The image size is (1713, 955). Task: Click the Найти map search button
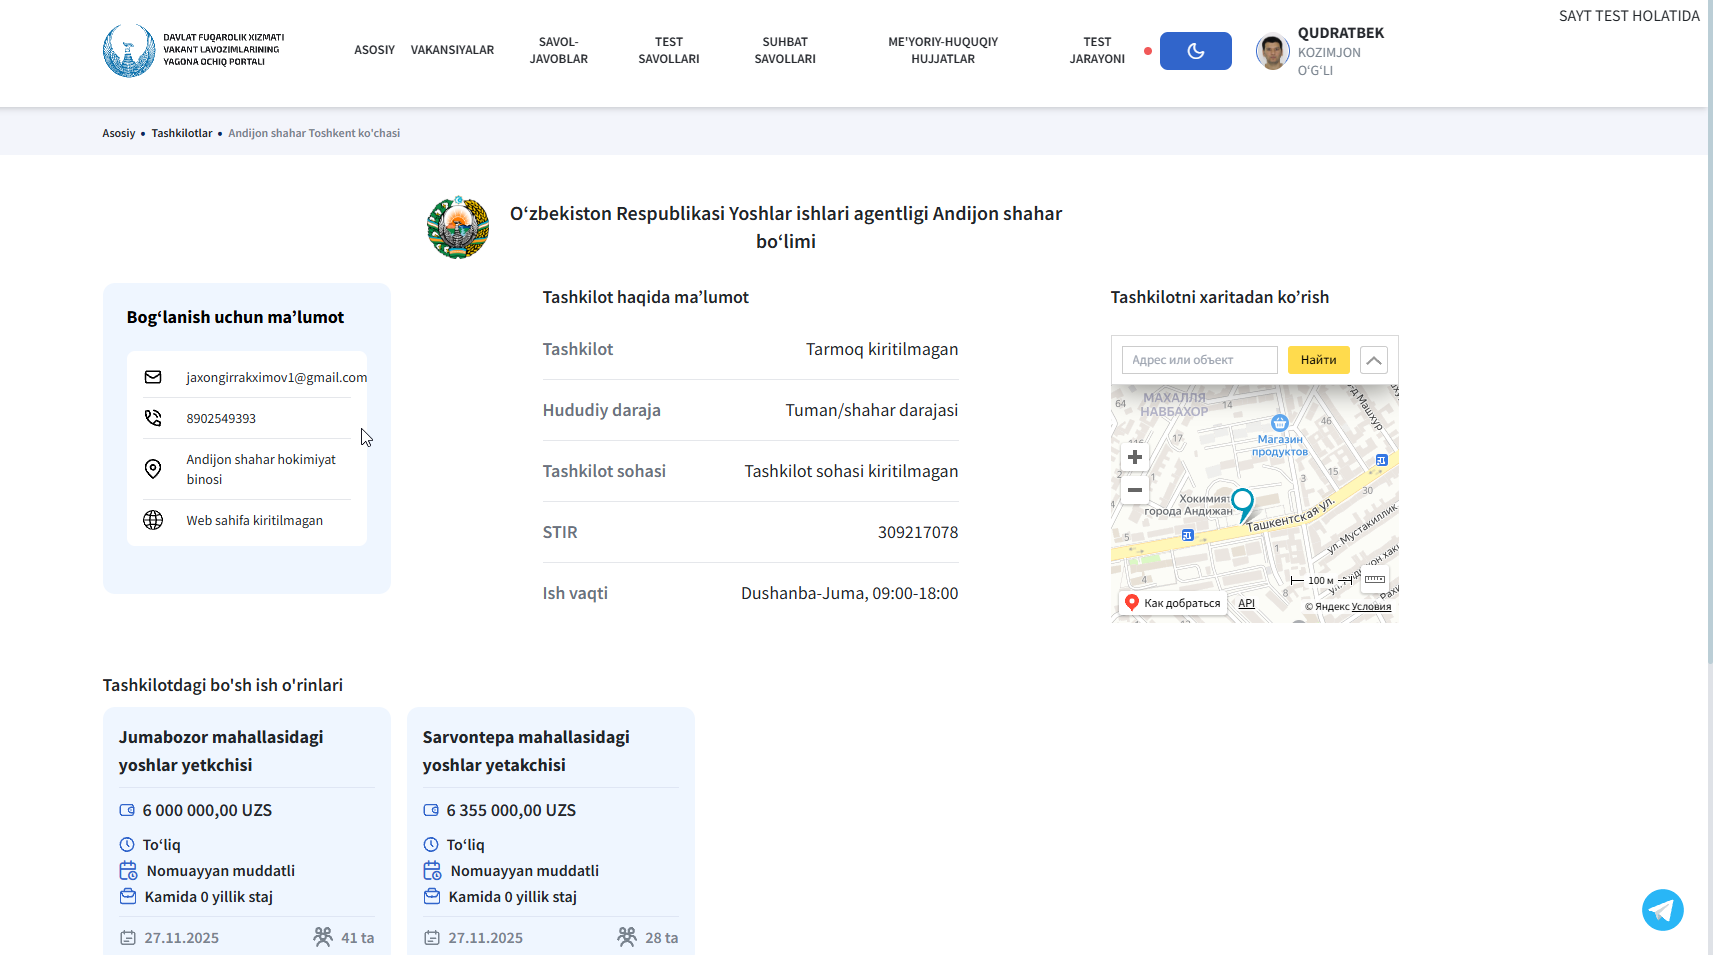click(1318, 360)
